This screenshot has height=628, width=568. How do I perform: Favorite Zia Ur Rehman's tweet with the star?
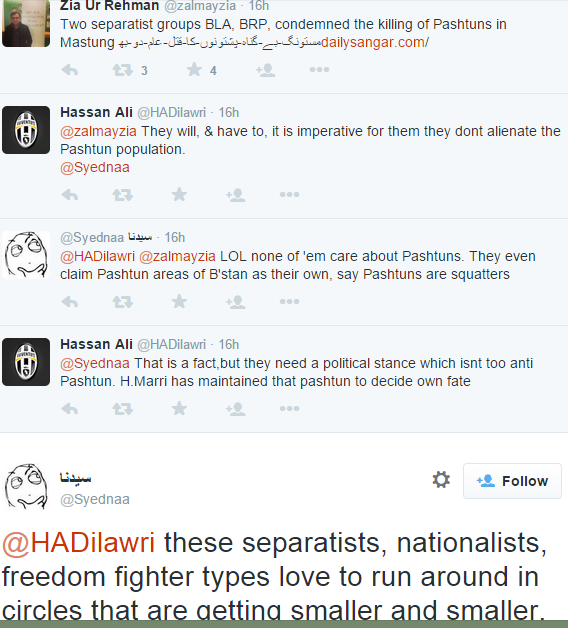pos(194,70)
